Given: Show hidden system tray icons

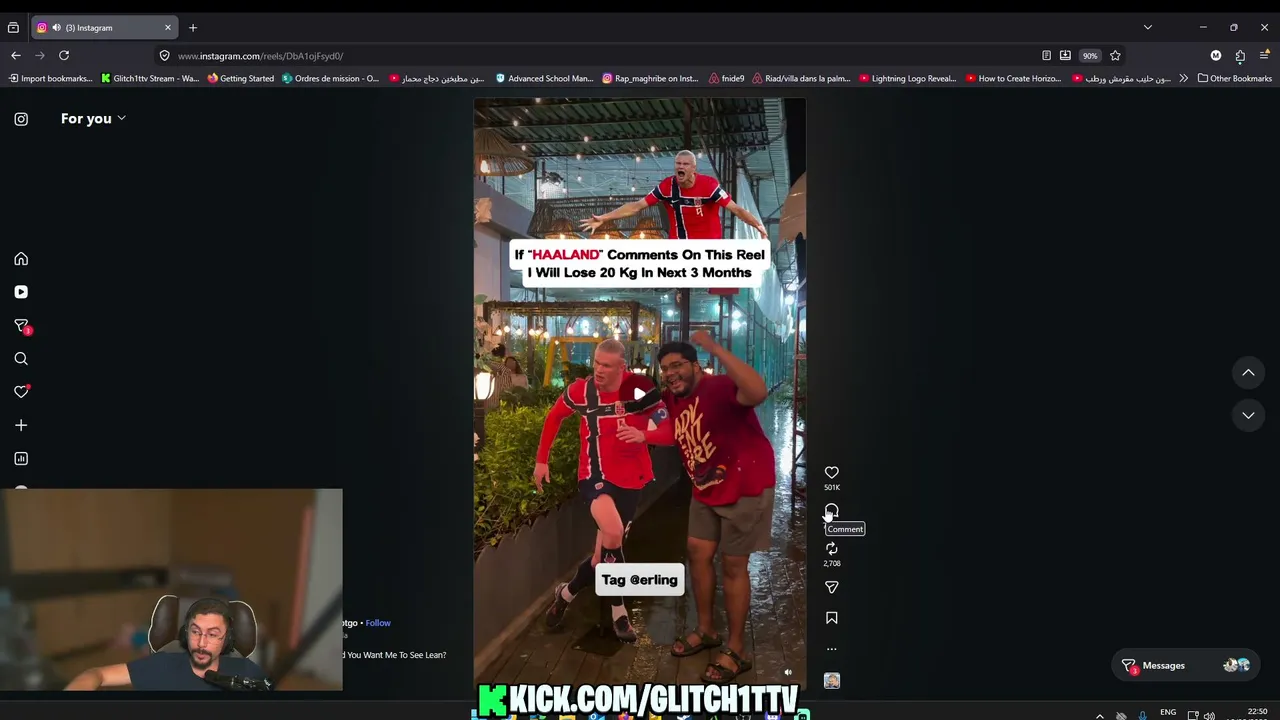Looking at the screenshot, I should click(x=1100, y=715).
